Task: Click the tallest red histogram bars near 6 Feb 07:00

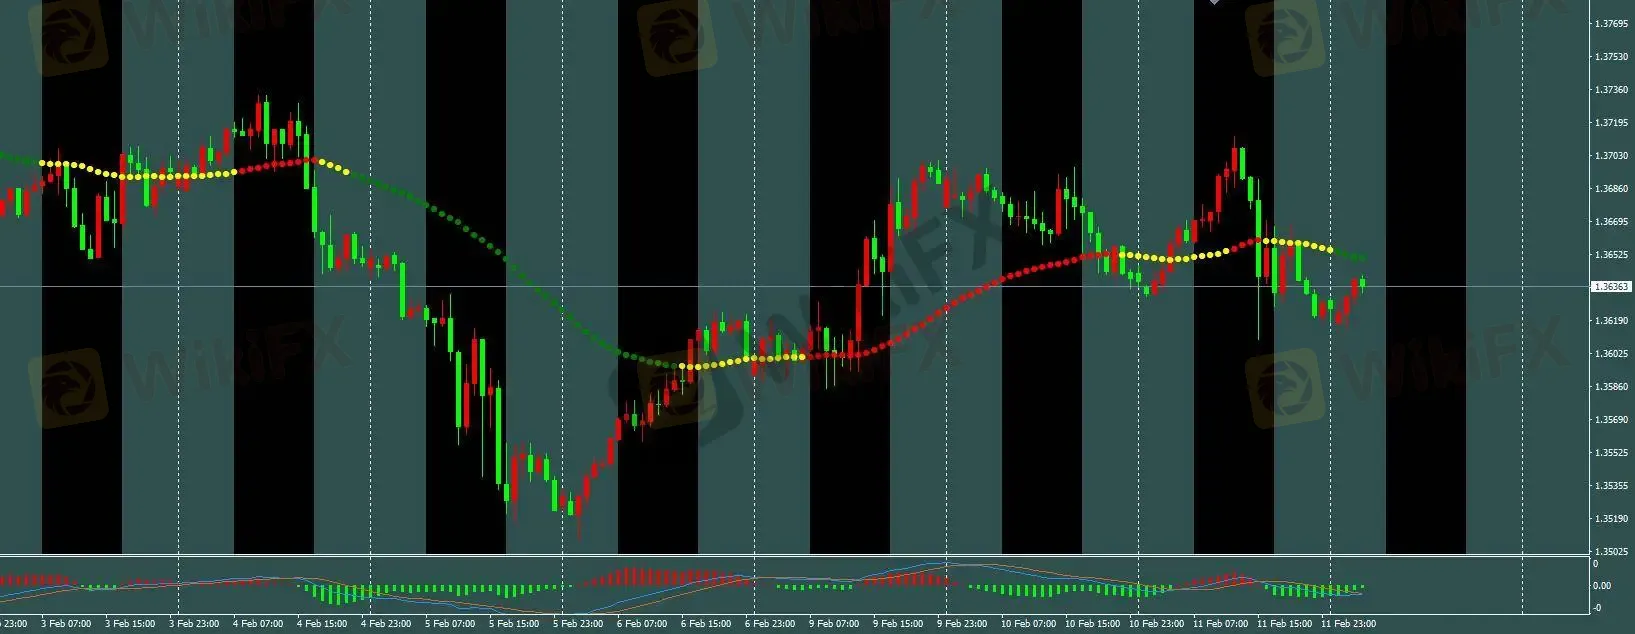Action: [630, 577]
